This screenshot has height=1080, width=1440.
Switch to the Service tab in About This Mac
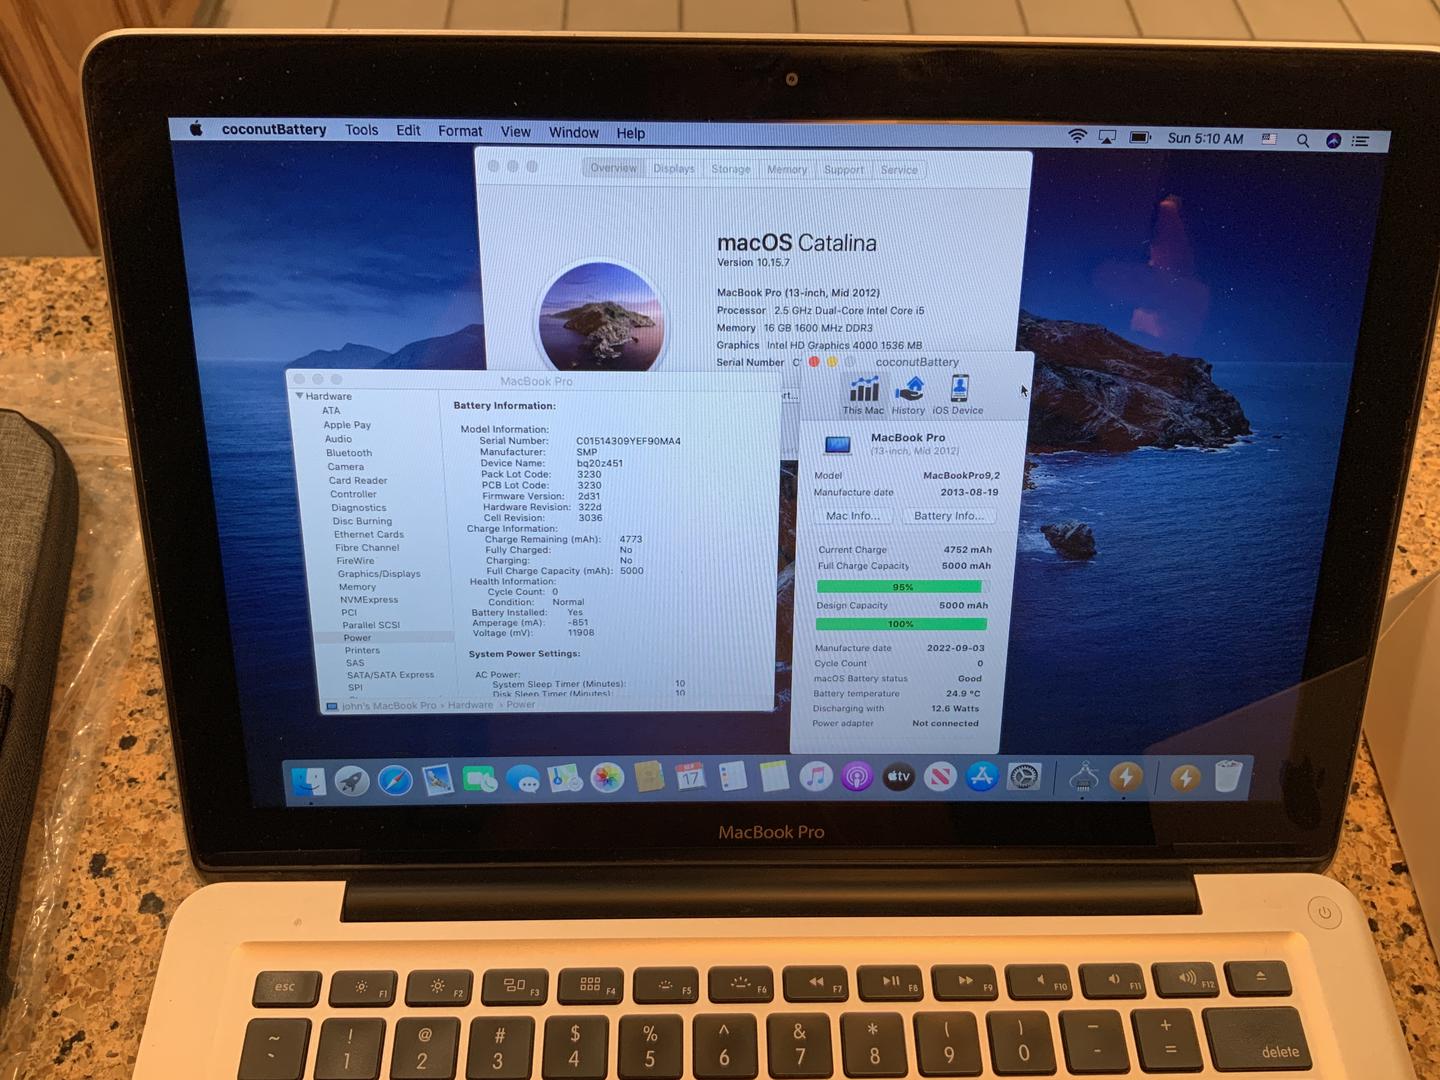pyautogui.click(x=899, y=170)
